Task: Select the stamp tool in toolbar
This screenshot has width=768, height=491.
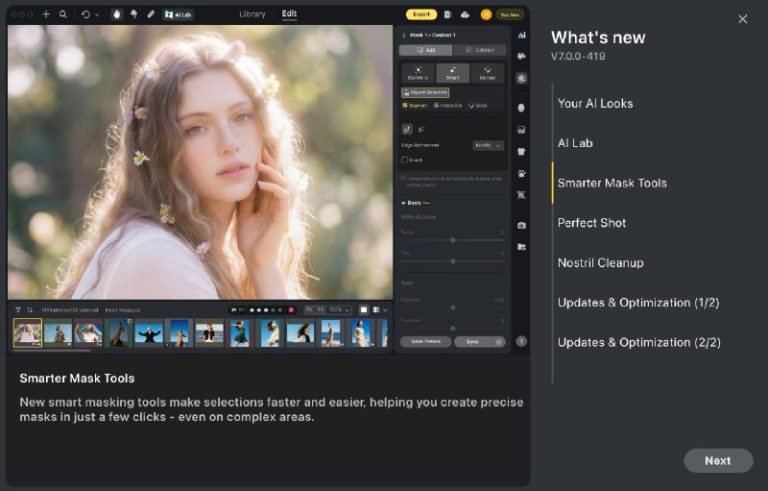Action: click(134, 14)
